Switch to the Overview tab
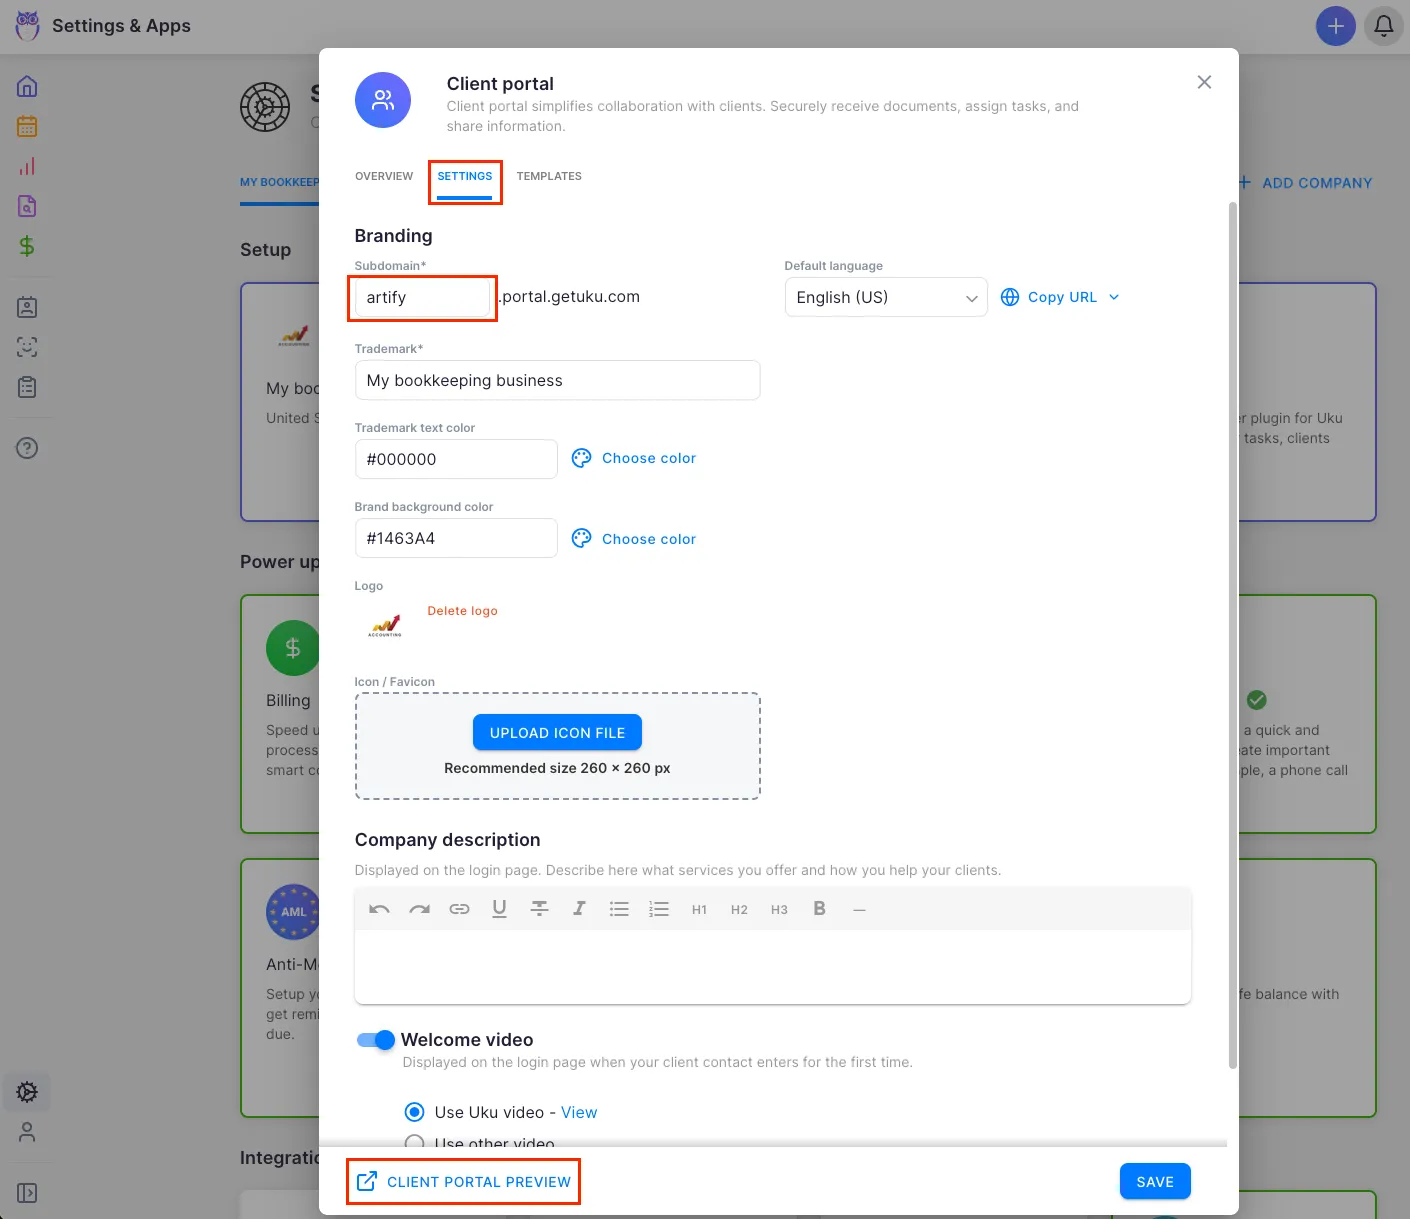This screenshot has height=1219, width=1410. tap(384, 176)
